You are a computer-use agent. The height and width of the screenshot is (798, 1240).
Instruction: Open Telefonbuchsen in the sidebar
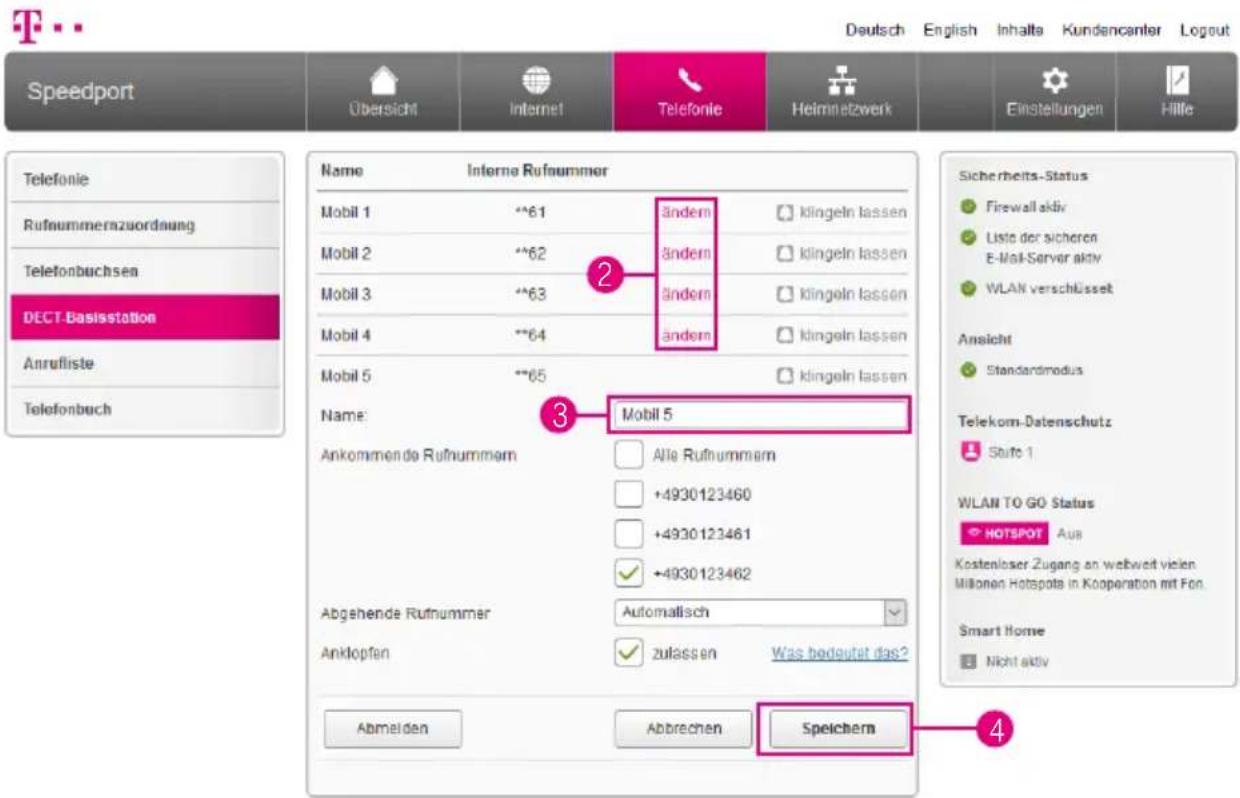click(145, 272)
